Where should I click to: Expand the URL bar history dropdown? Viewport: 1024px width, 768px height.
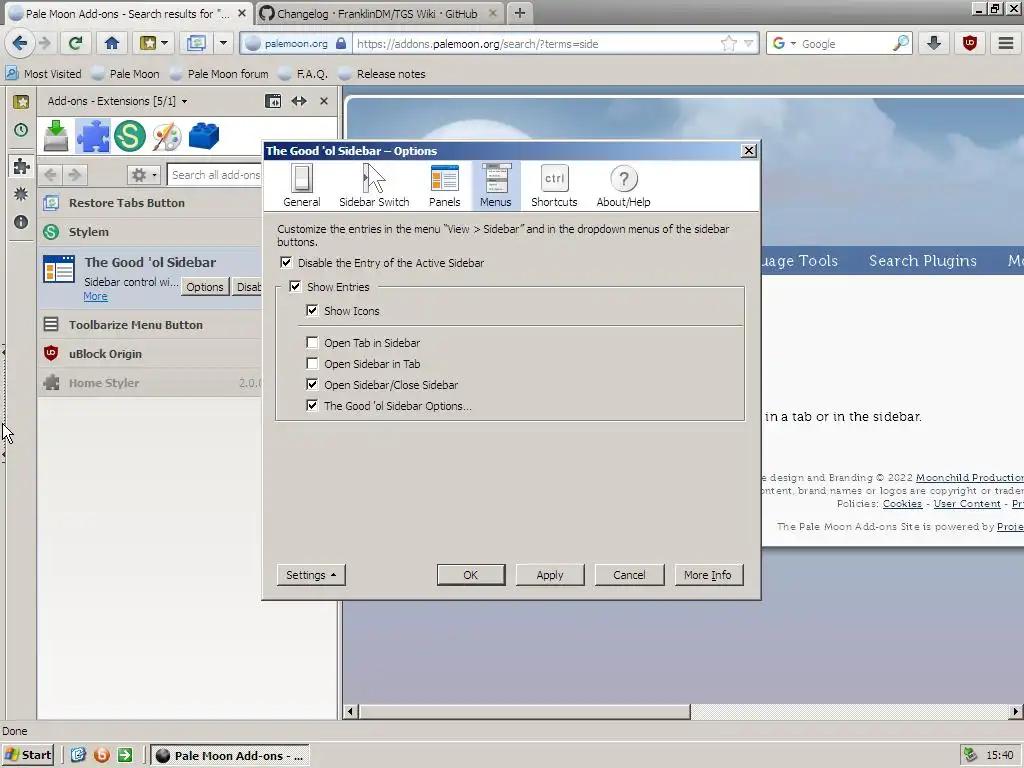[748, 44]
